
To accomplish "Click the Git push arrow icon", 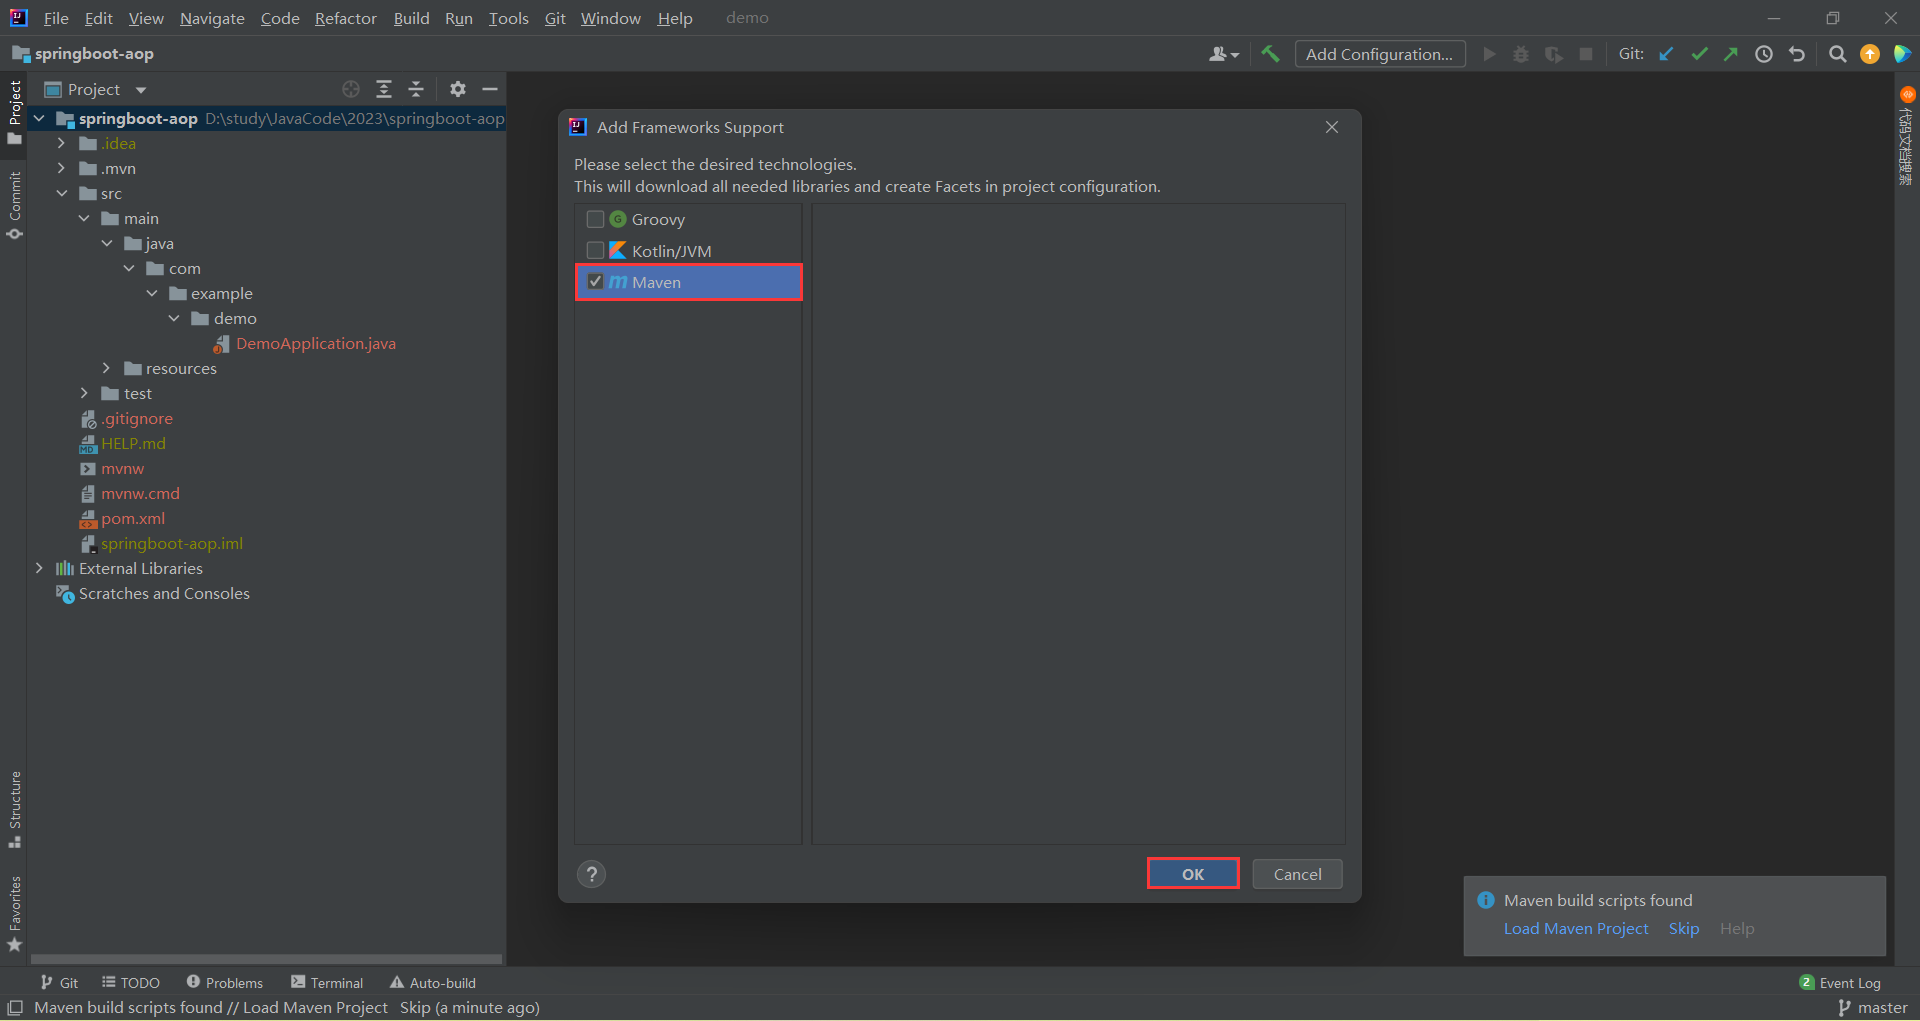I will 1731,54.
